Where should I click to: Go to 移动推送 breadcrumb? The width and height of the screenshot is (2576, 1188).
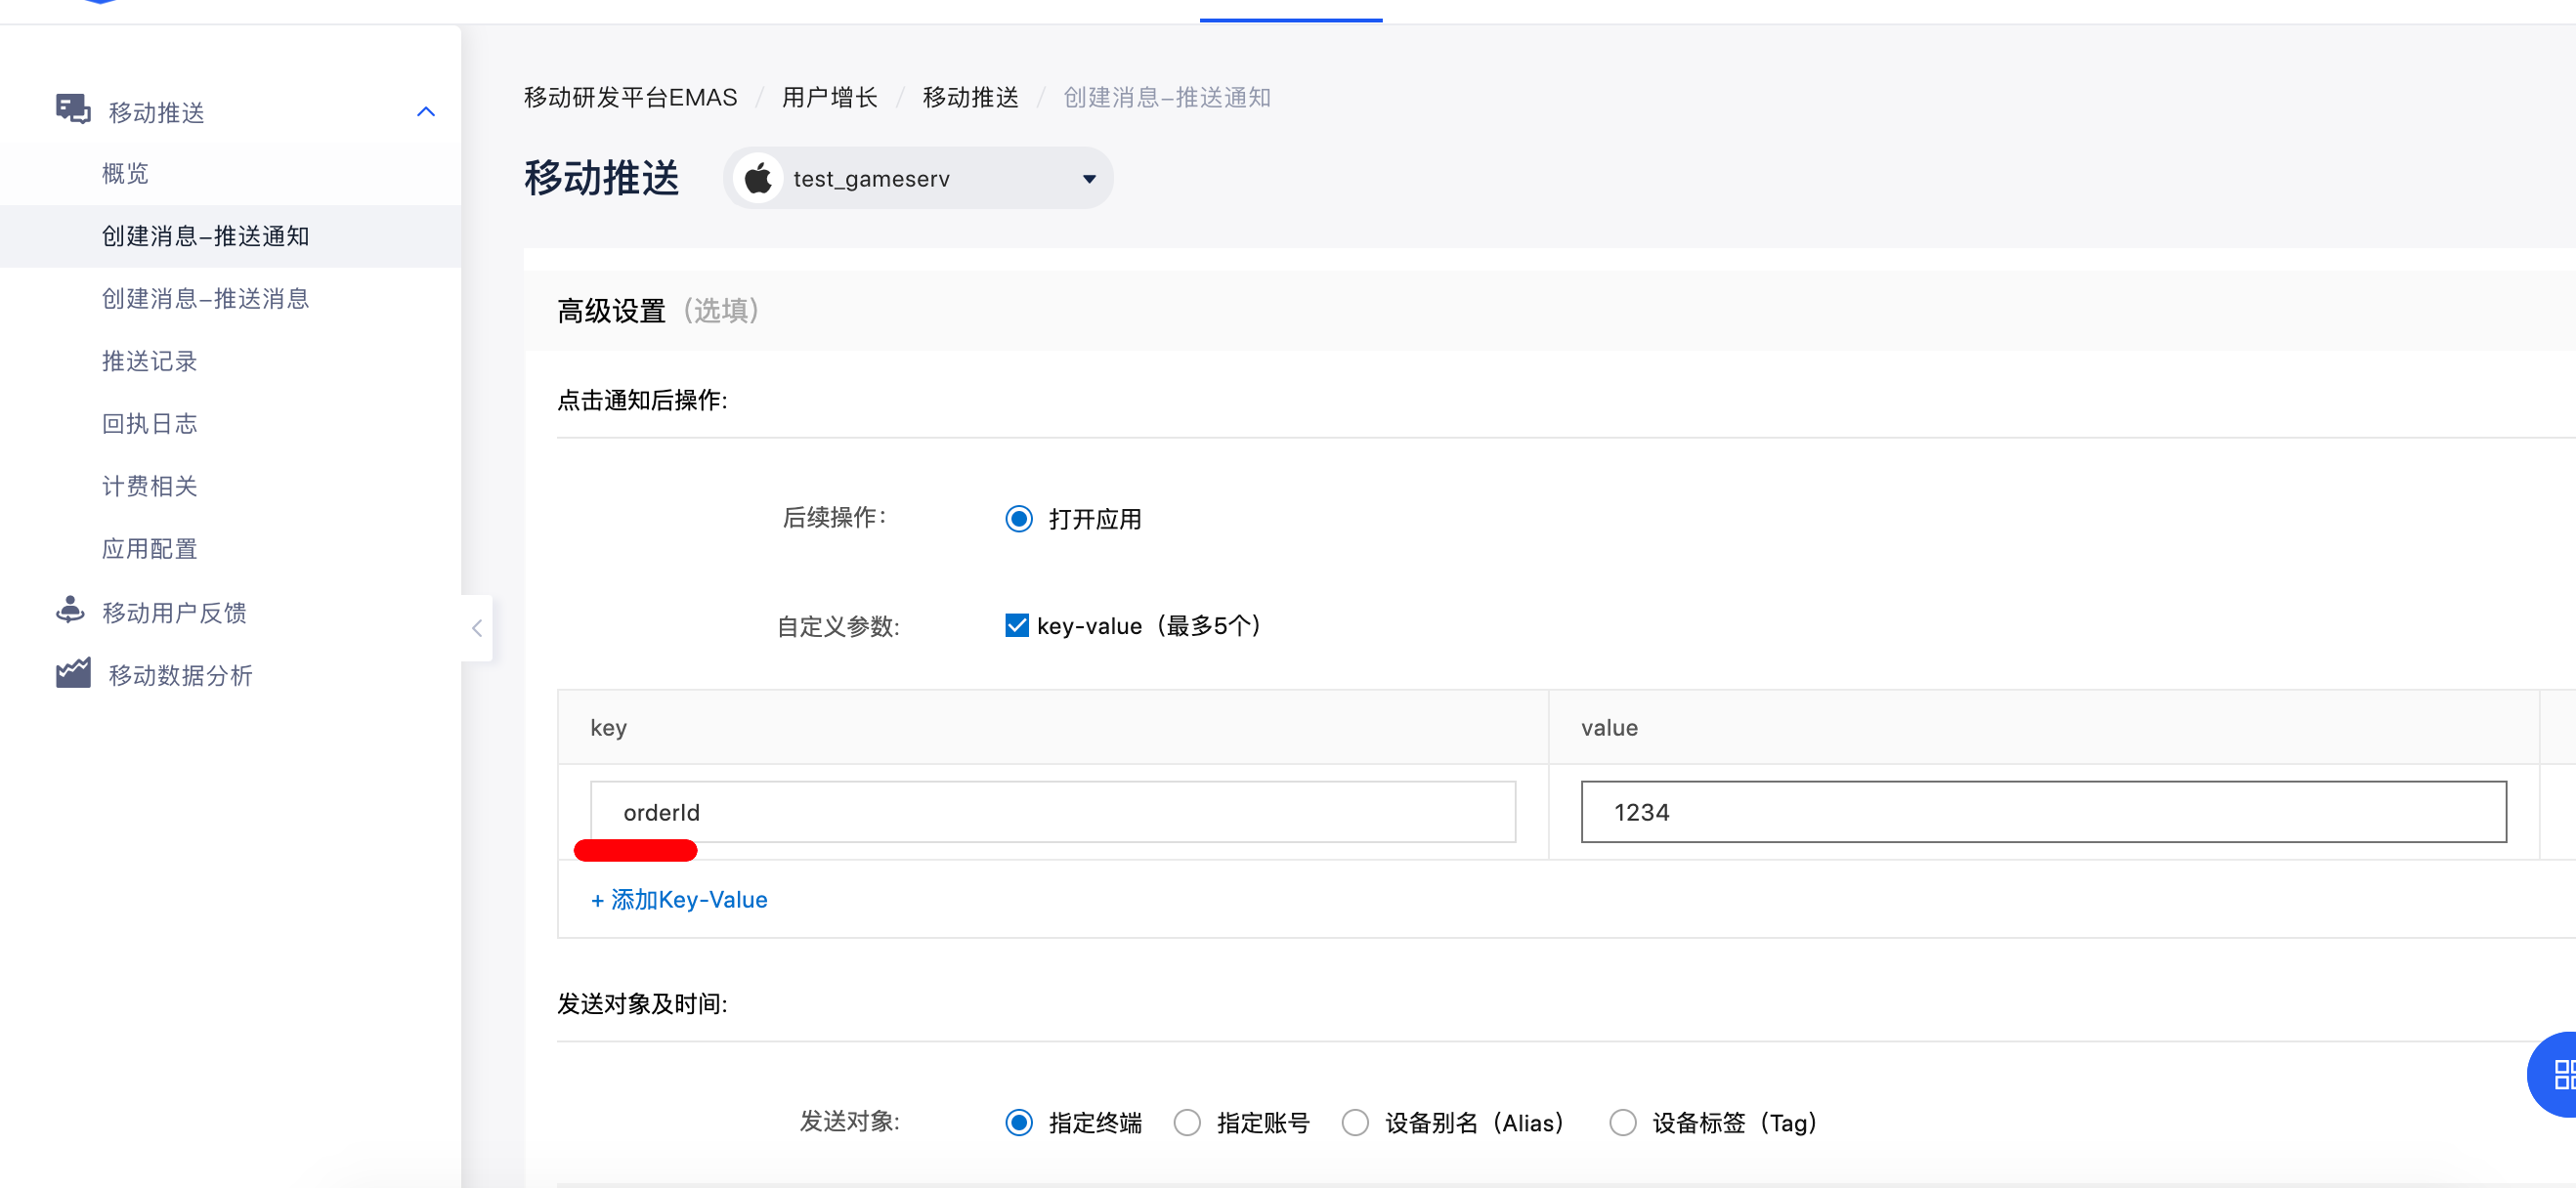pyautogui.click(x=970, y=97)
